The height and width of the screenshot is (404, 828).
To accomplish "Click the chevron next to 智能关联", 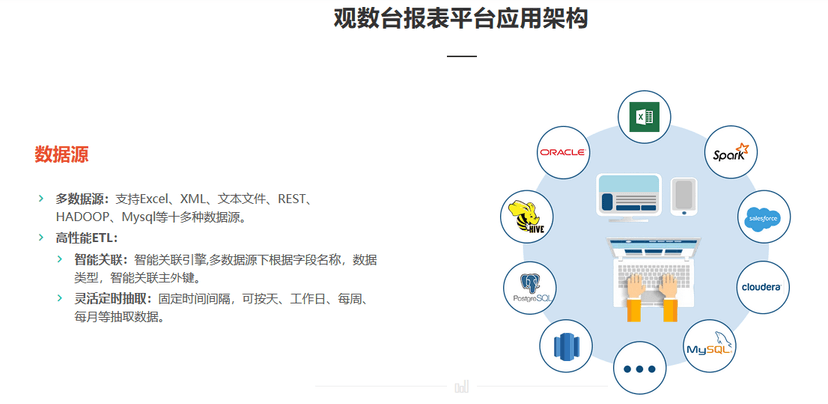I will pos(60,259).
